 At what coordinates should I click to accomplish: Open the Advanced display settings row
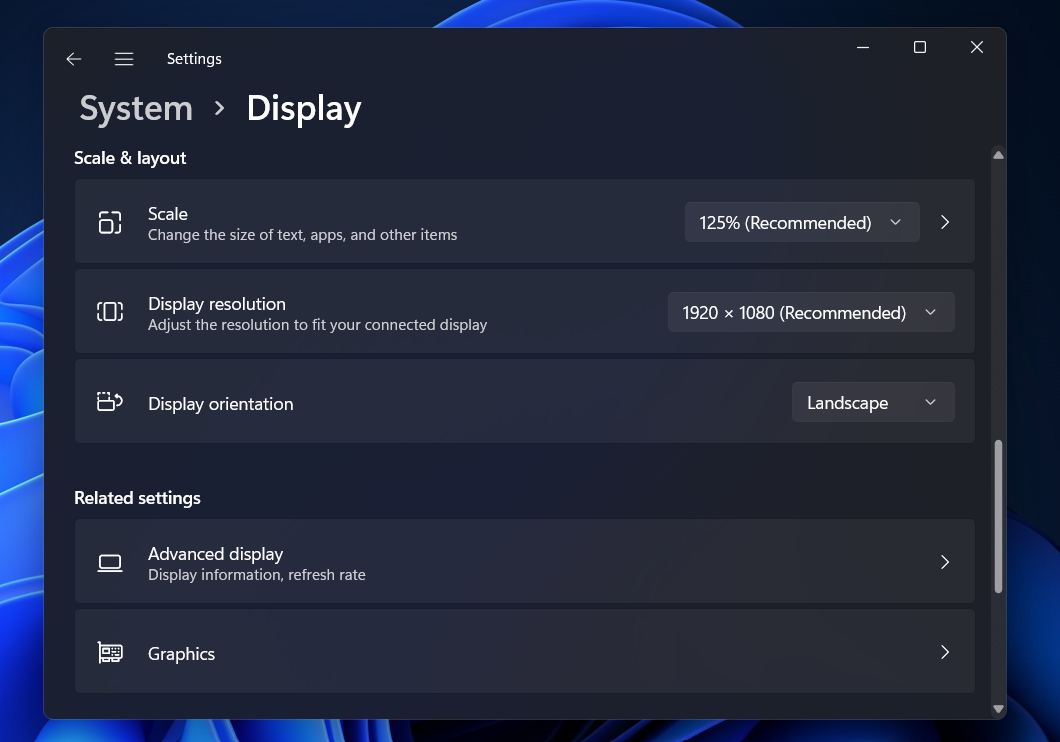(x=525, y=561)
